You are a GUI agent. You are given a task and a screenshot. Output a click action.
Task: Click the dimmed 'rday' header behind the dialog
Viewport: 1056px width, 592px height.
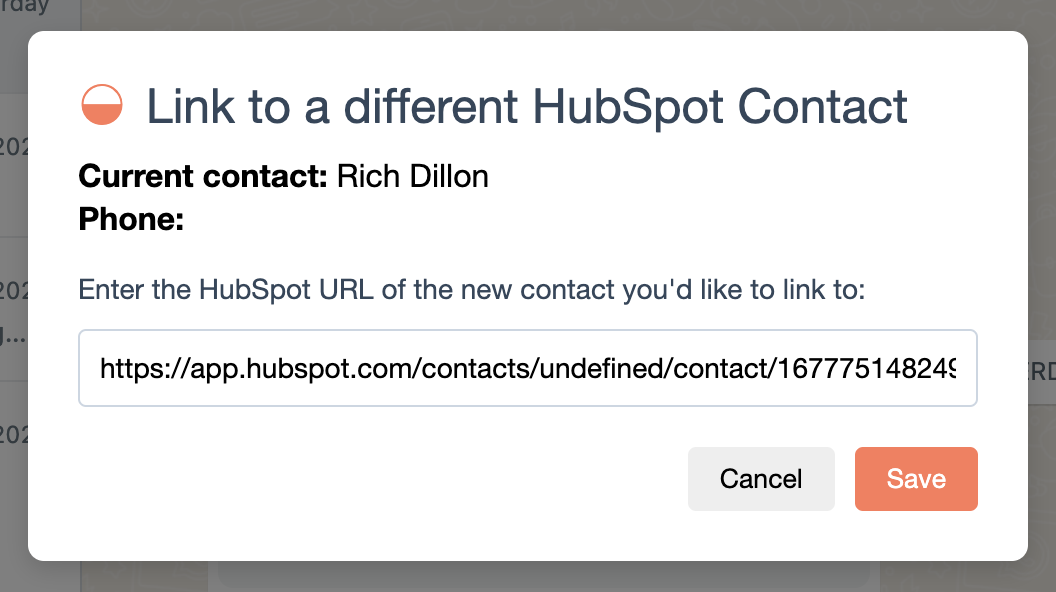(x=24, y=7)
